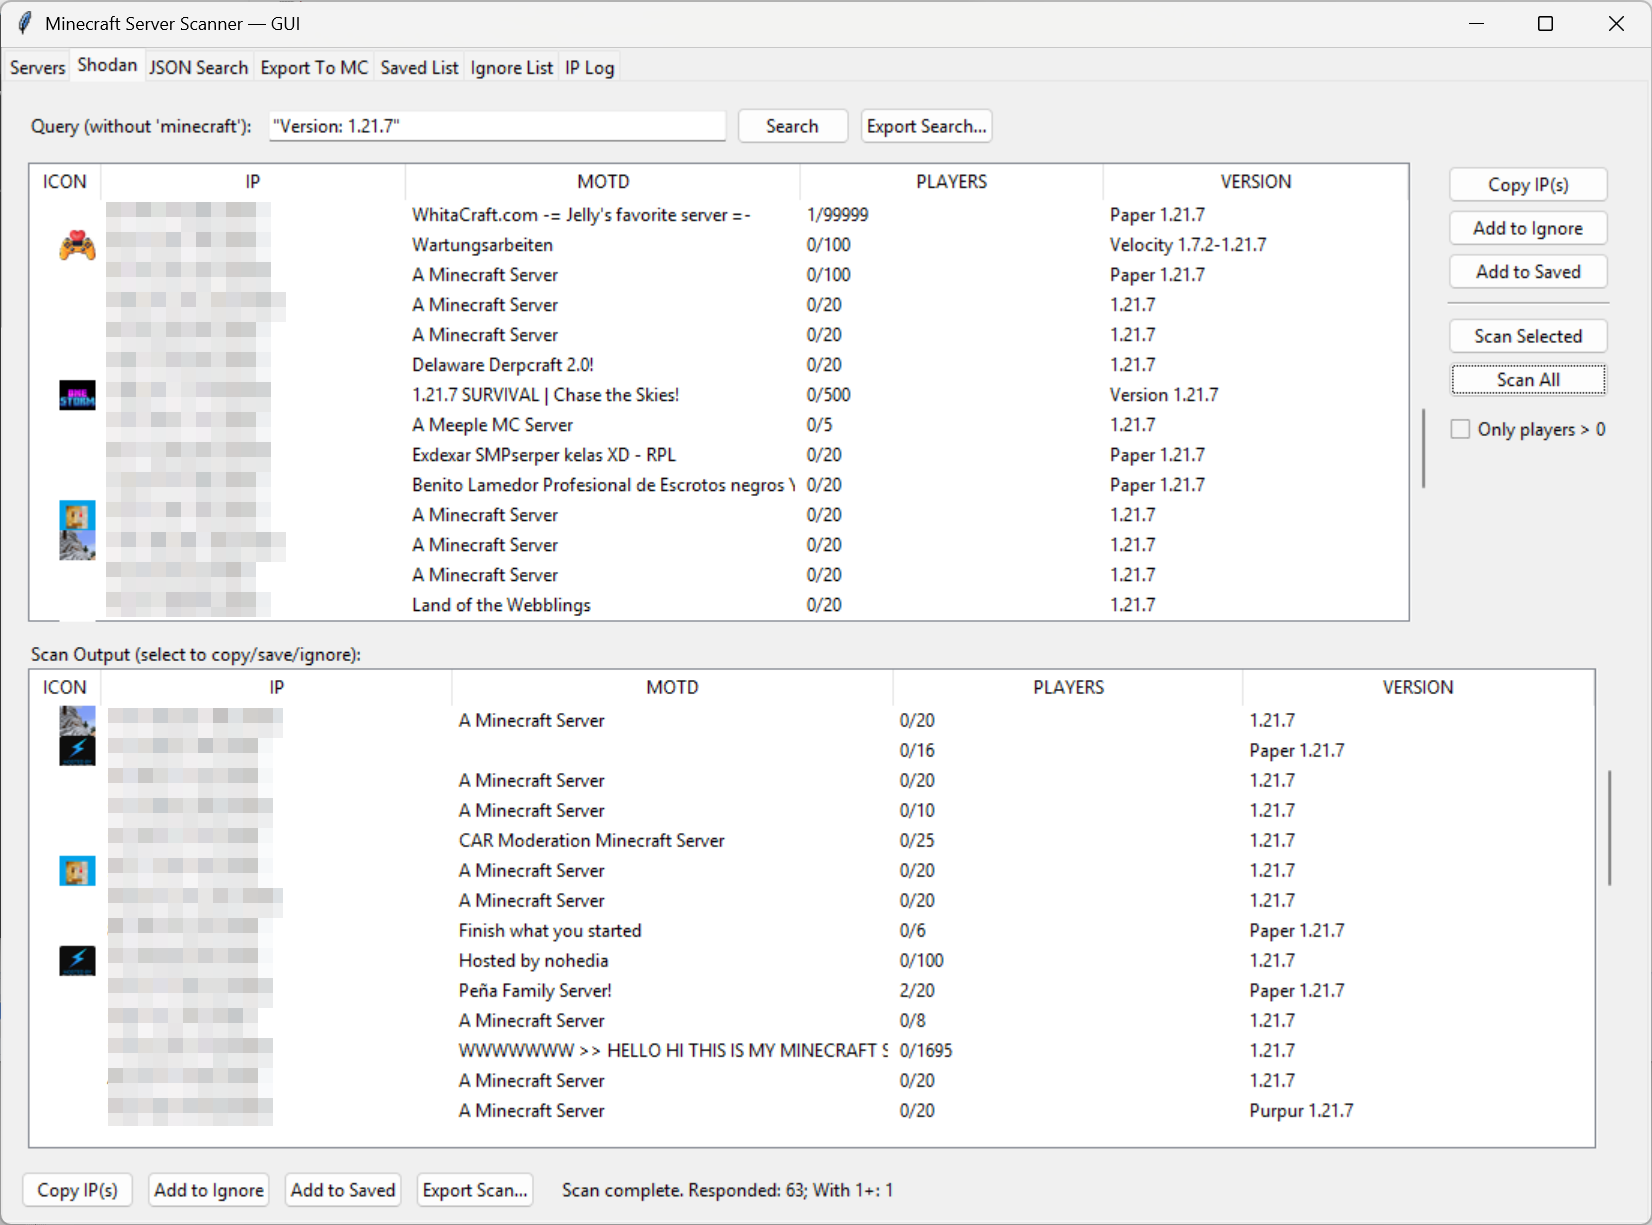Viewport: 1652px width, 1225px height.
Task: Select the Delaware Derpcraft 2.0! row
Action: click(x=719, y=365)
